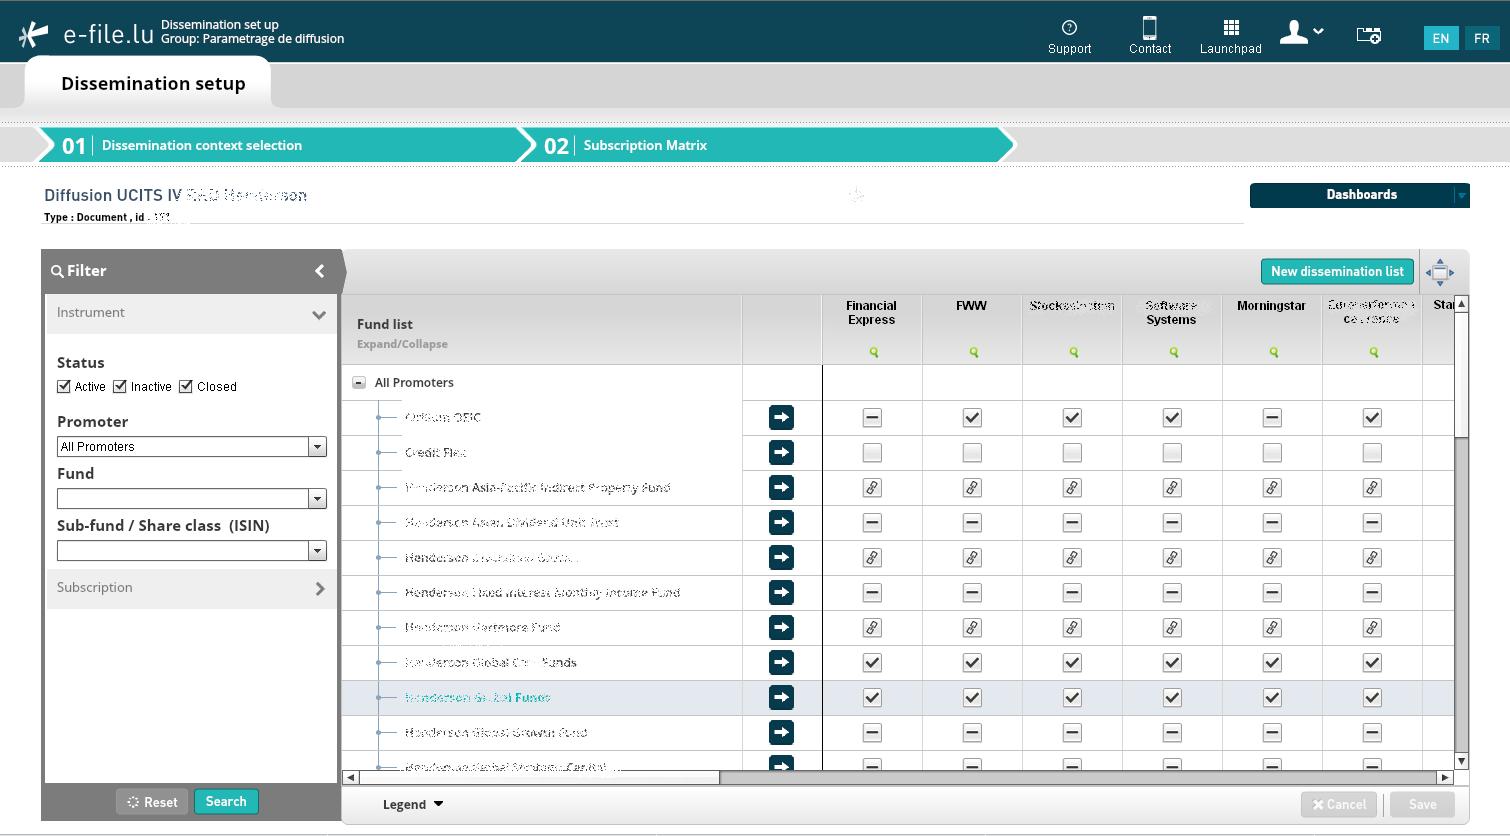1510x836 pixels.
Task: Open the Contact phone icon
Action: (x=1150, y=27)
